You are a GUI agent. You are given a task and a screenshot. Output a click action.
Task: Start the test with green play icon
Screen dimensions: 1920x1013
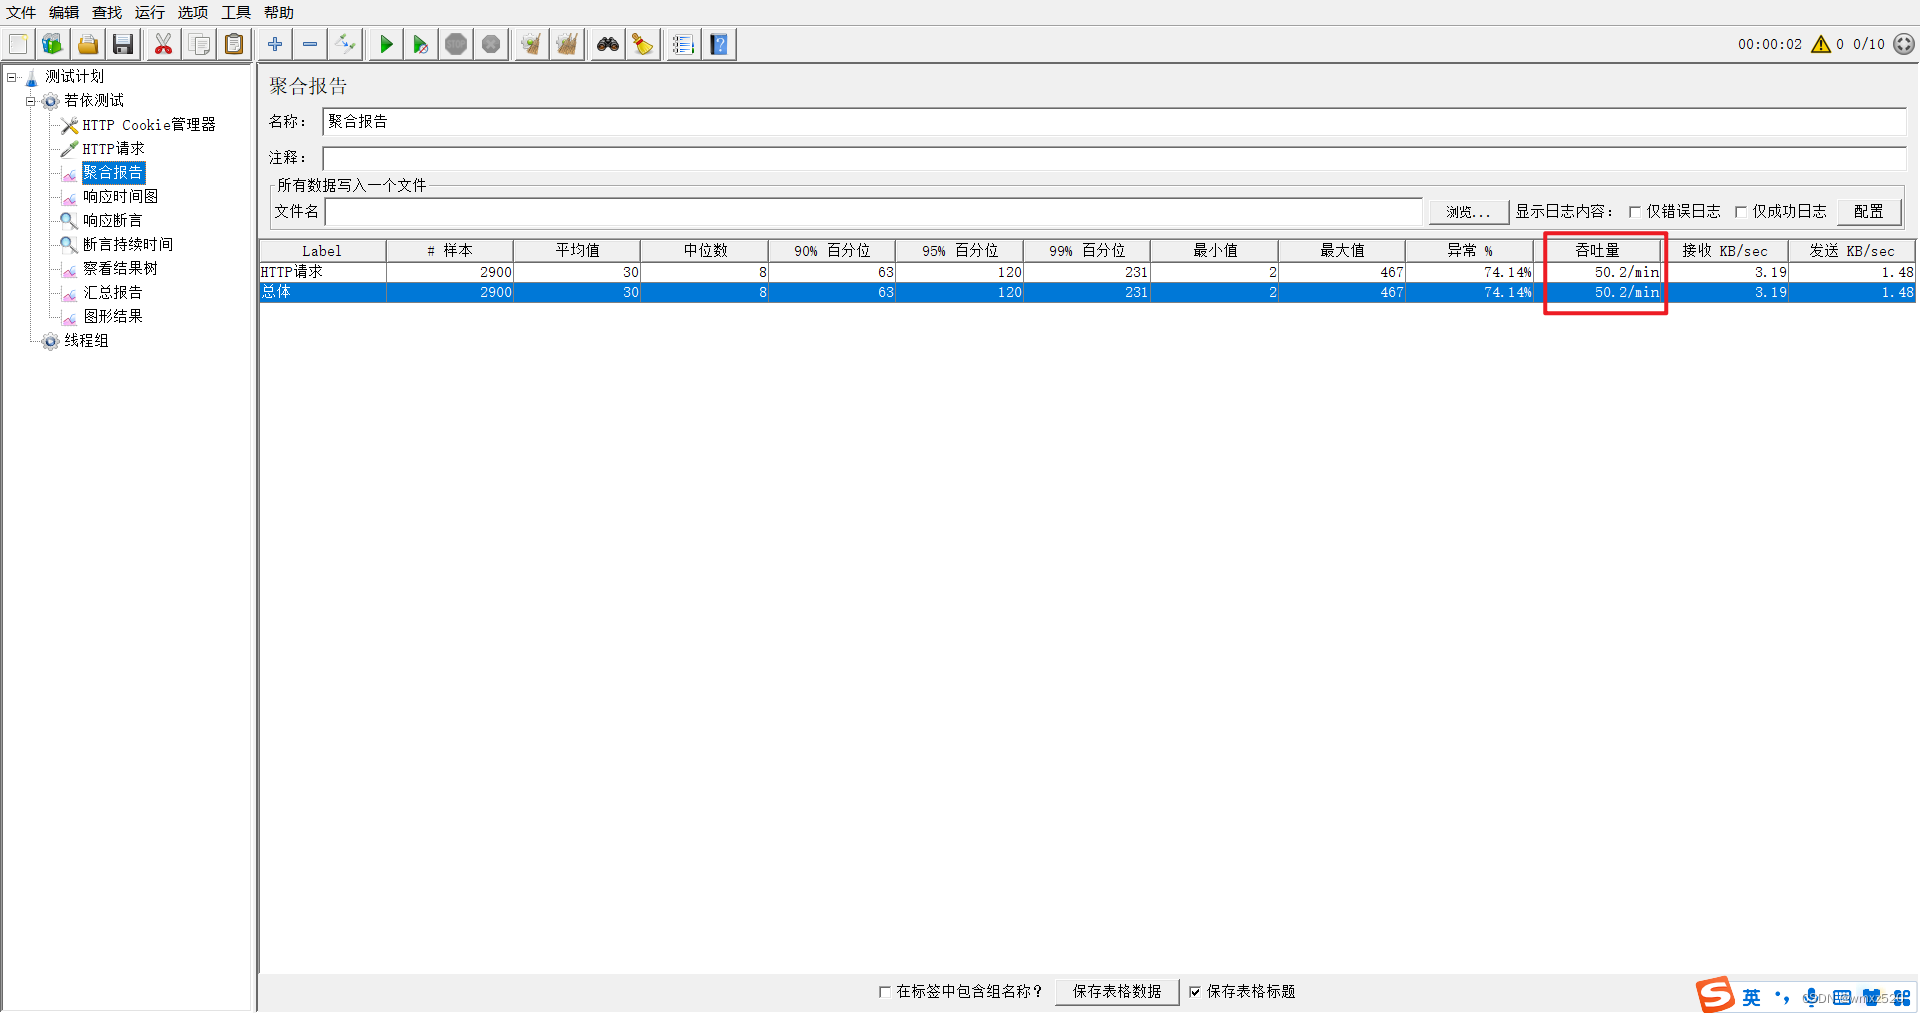[x=386, y=44]
